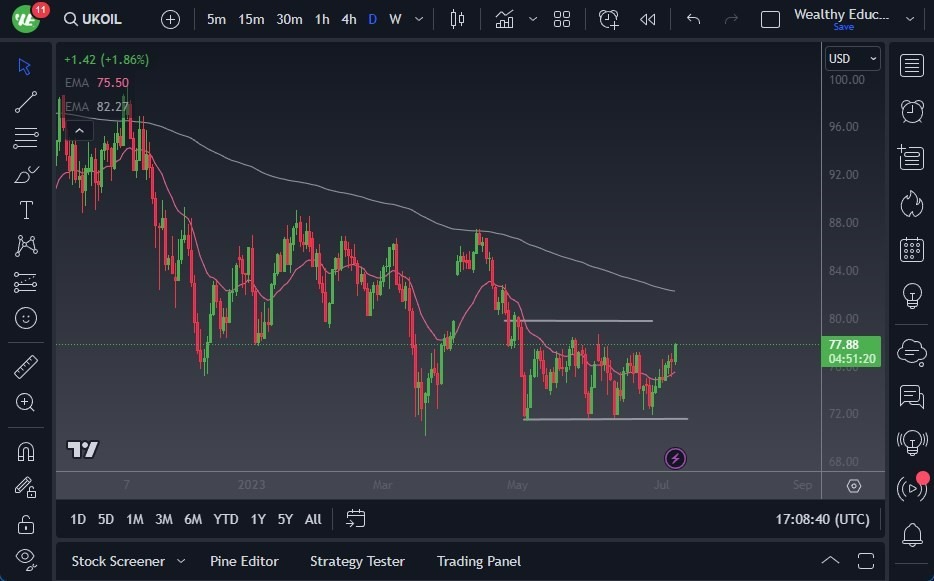Viewport: 934px width, 581px height.
Task: Expand the time interval dropdown chevron
Action: pyautogui.click(x=418, y=19)
